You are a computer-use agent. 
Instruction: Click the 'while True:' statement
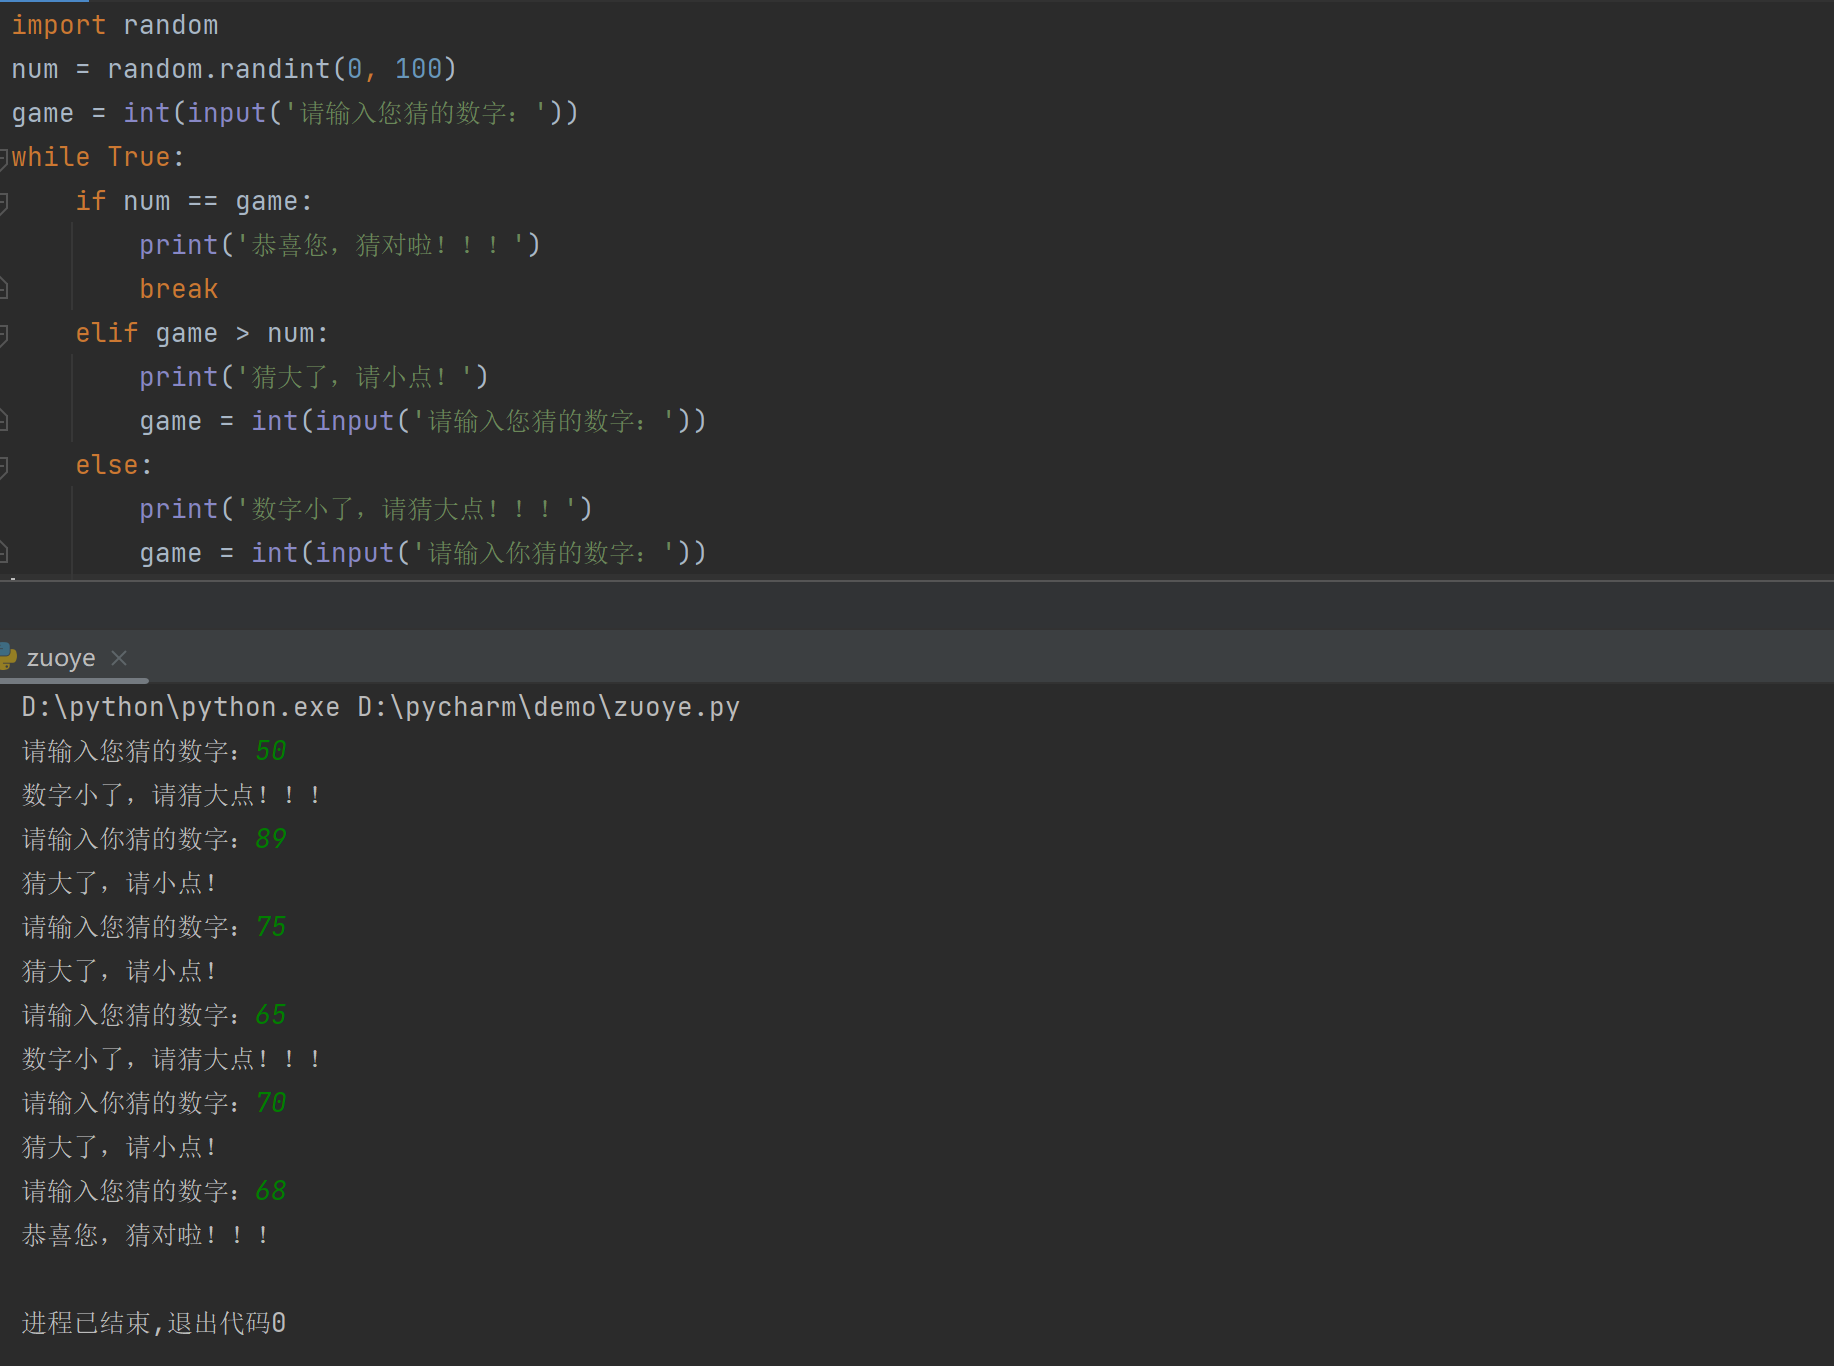(98, 157)
